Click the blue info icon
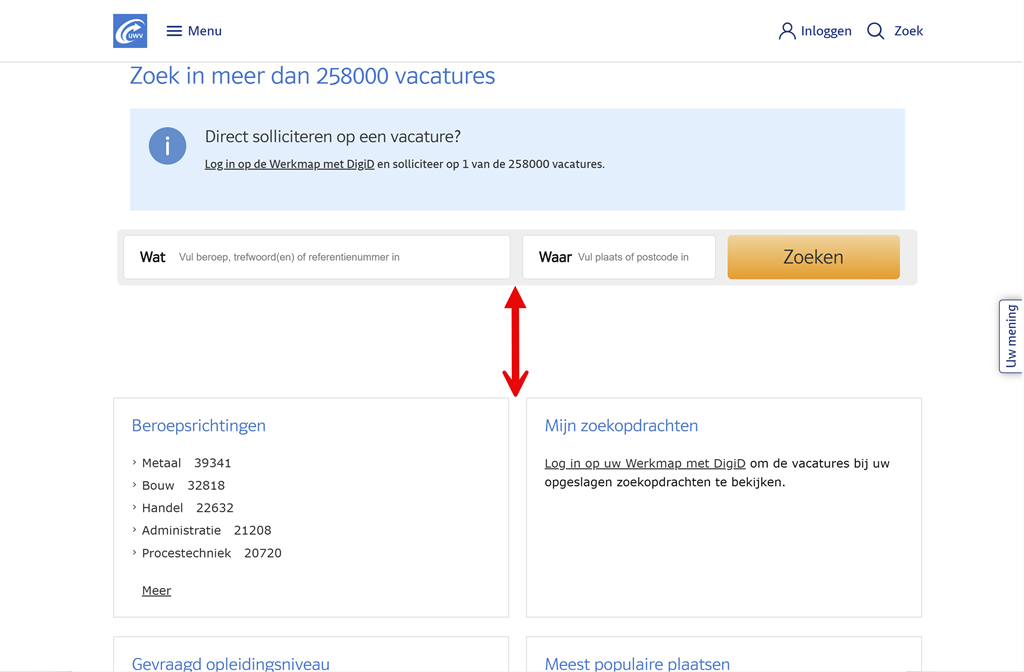 (x=167, y=146)
